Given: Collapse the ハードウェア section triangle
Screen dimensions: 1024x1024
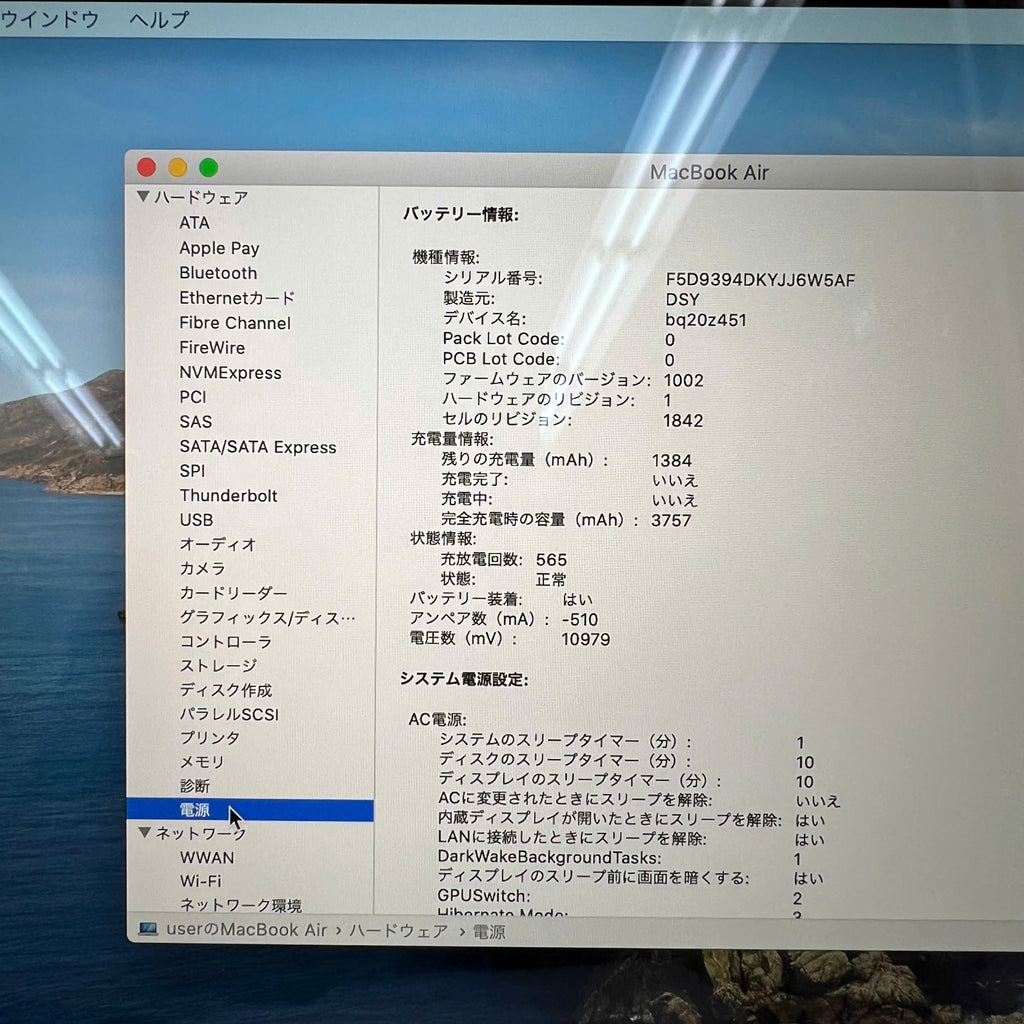Looking at the screenshot, I should click(x=143, y=196).
